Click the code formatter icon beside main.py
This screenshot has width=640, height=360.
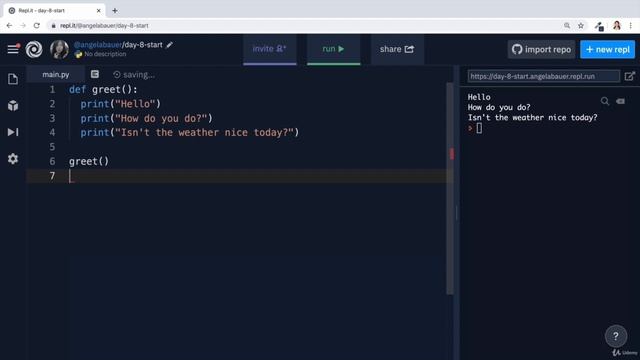[x=95, y=74]
